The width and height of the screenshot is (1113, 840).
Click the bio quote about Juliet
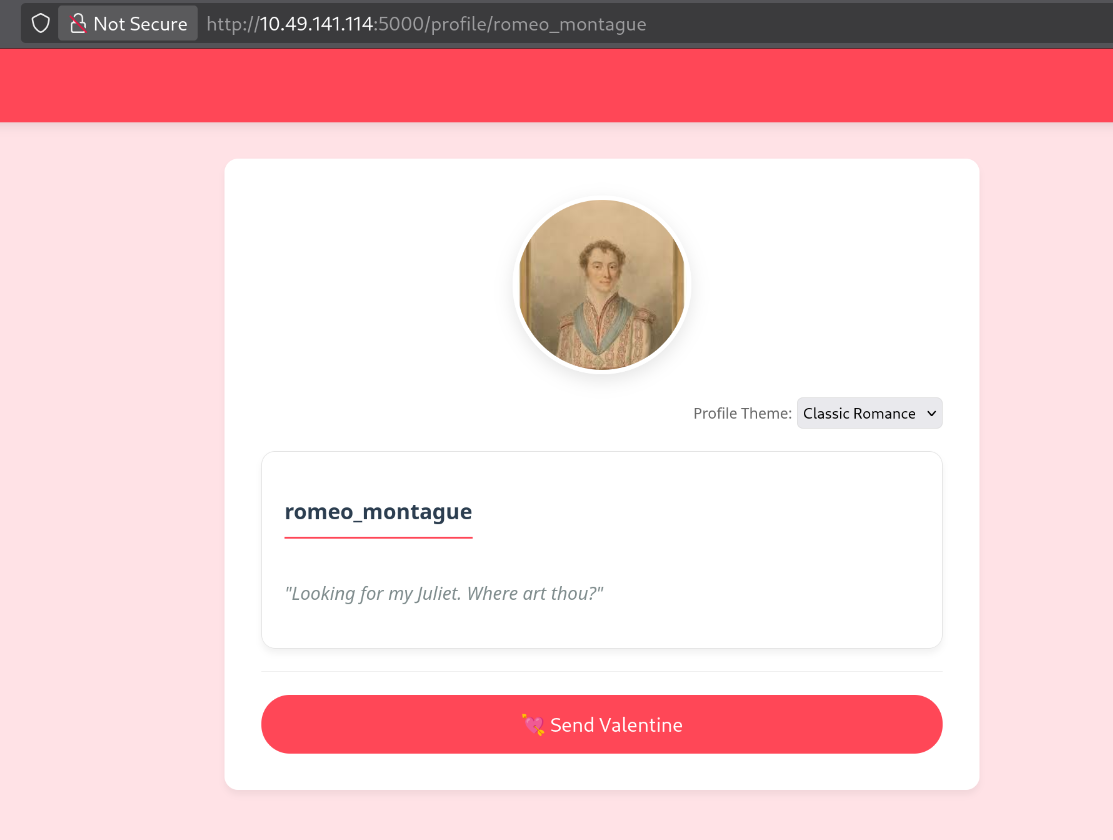click(x=444, y=592)
